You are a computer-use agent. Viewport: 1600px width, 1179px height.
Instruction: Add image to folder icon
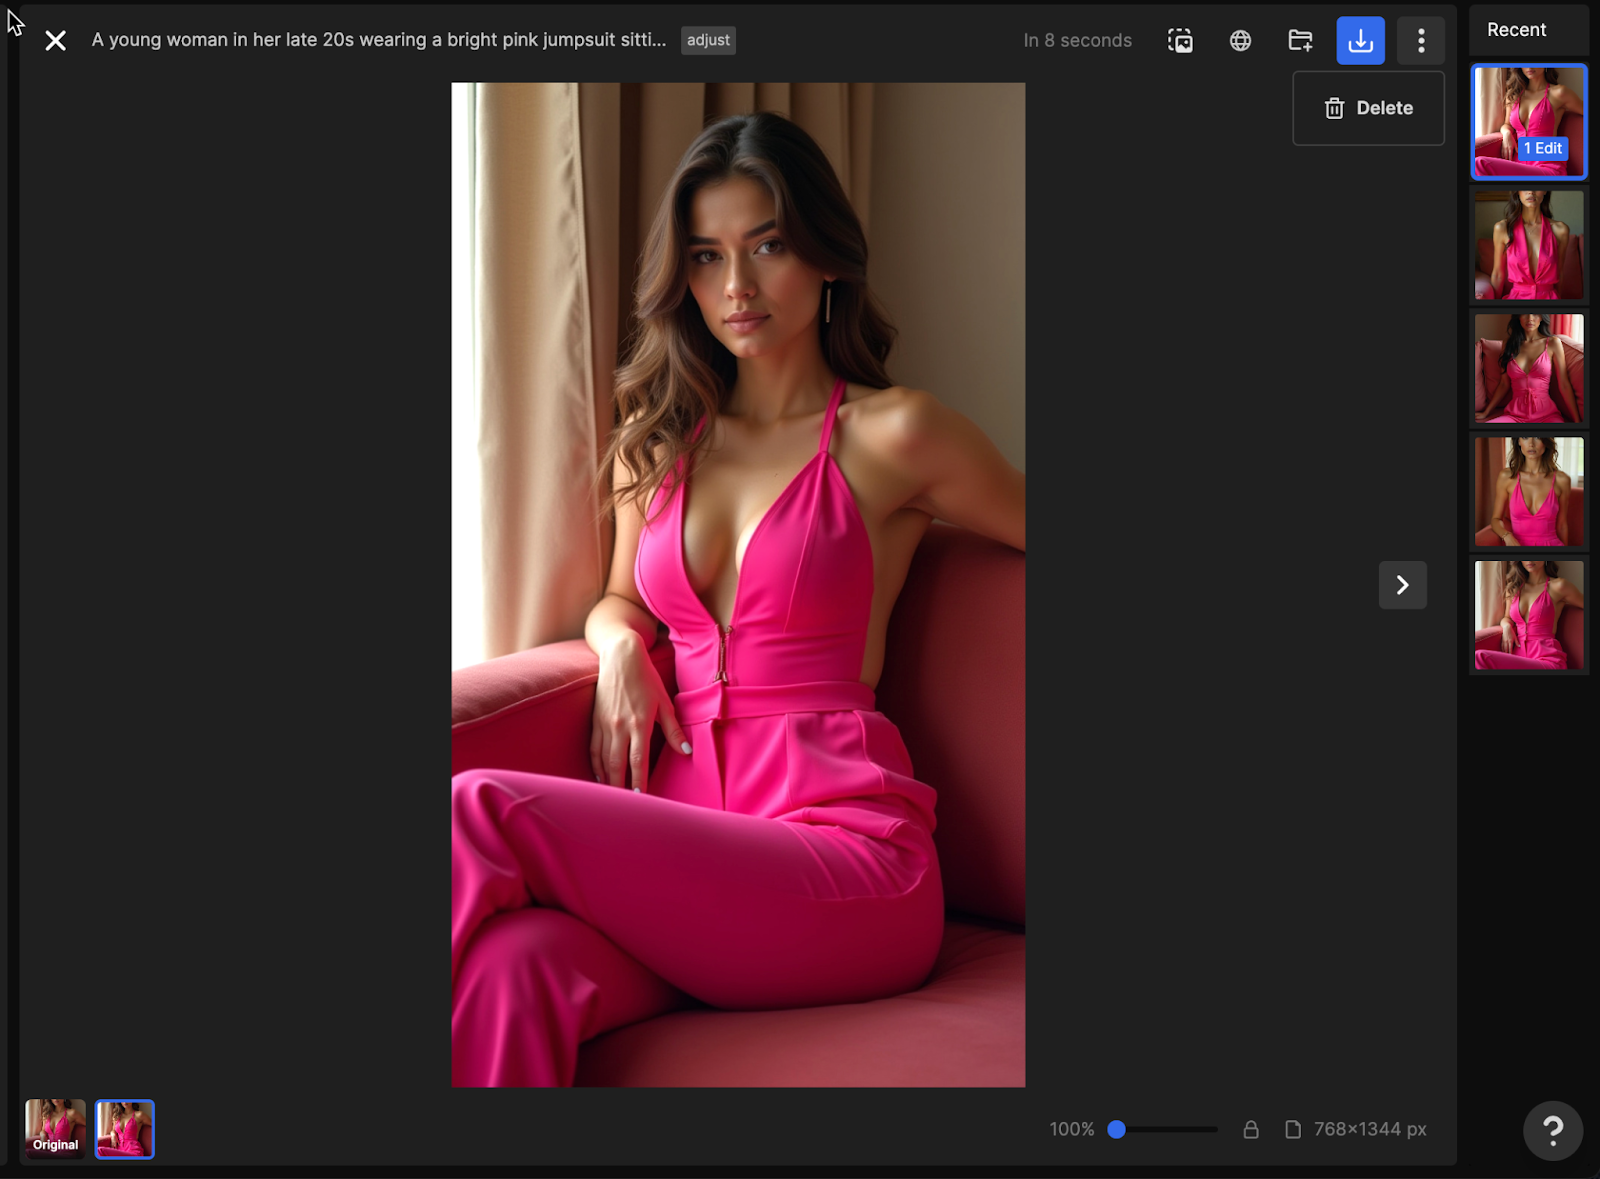tap(1300, 40)
